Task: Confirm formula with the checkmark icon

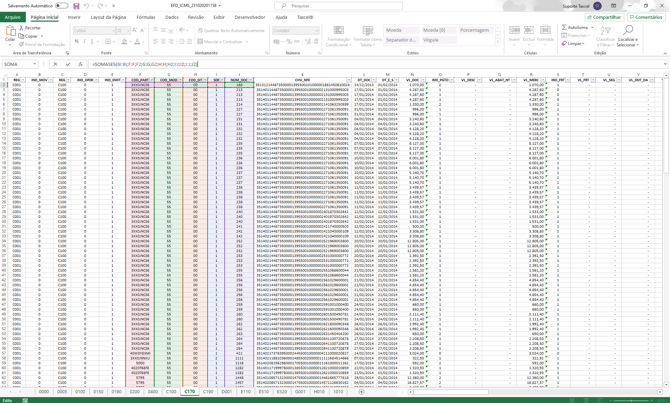Action: tap(68, 64)
